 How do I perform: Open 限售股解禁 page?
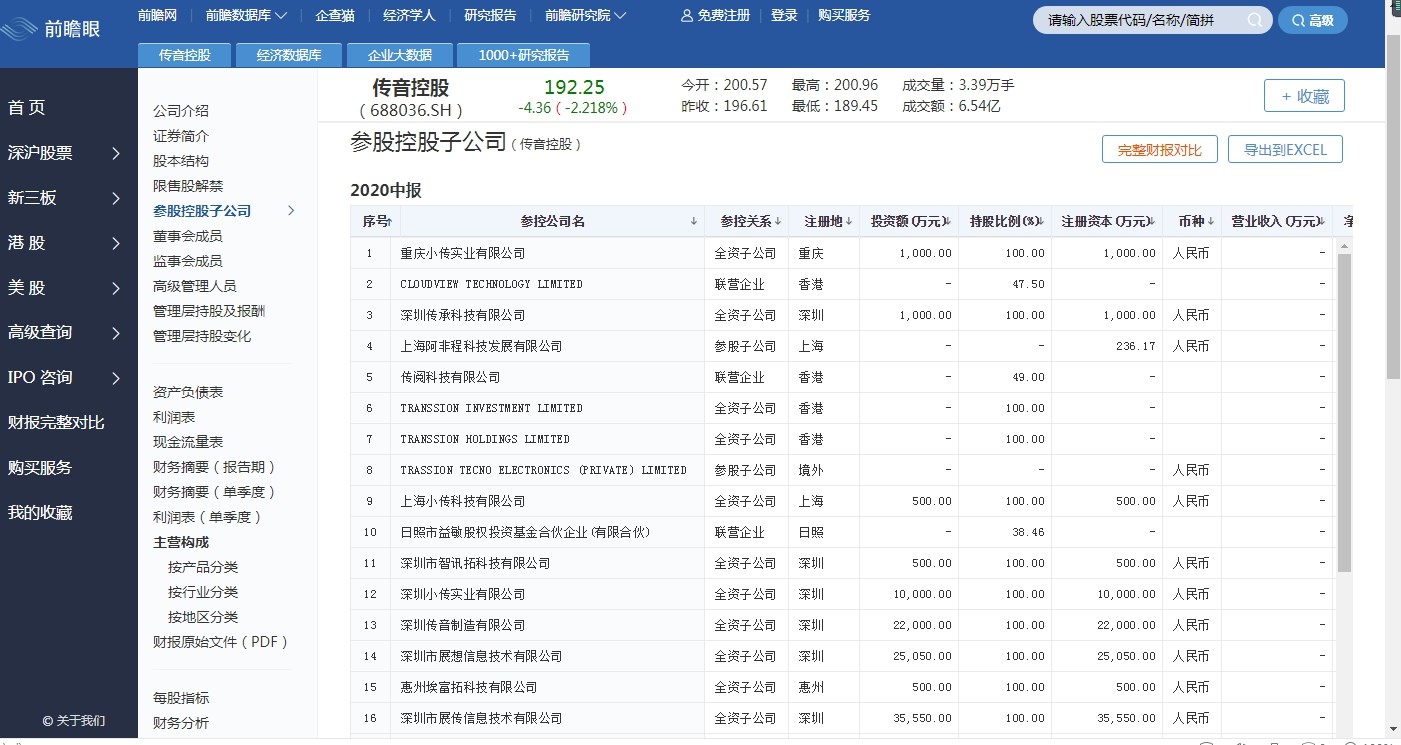(x=188, y=186)
